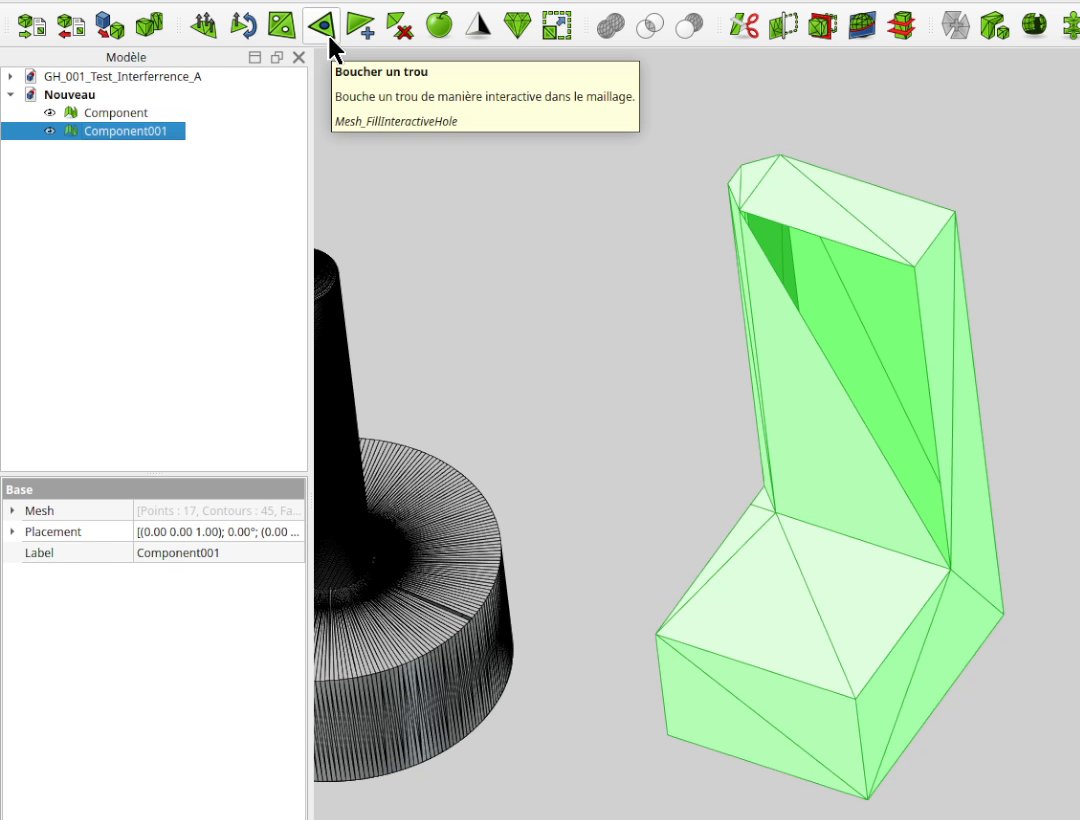This screenshot has width=1080, height=820.
Task: Edit the Label value Component001
Action: click(x=219, y=552)
